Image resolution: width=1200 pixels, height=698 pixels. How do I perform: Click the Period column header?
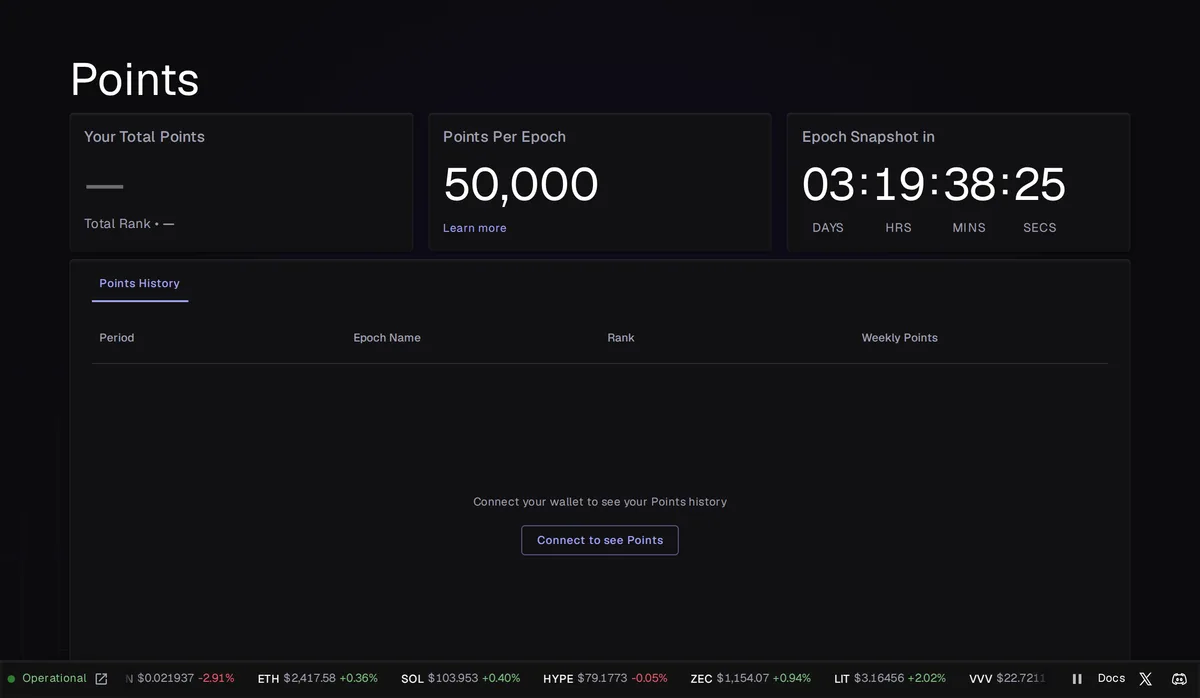tap(117, 338)
